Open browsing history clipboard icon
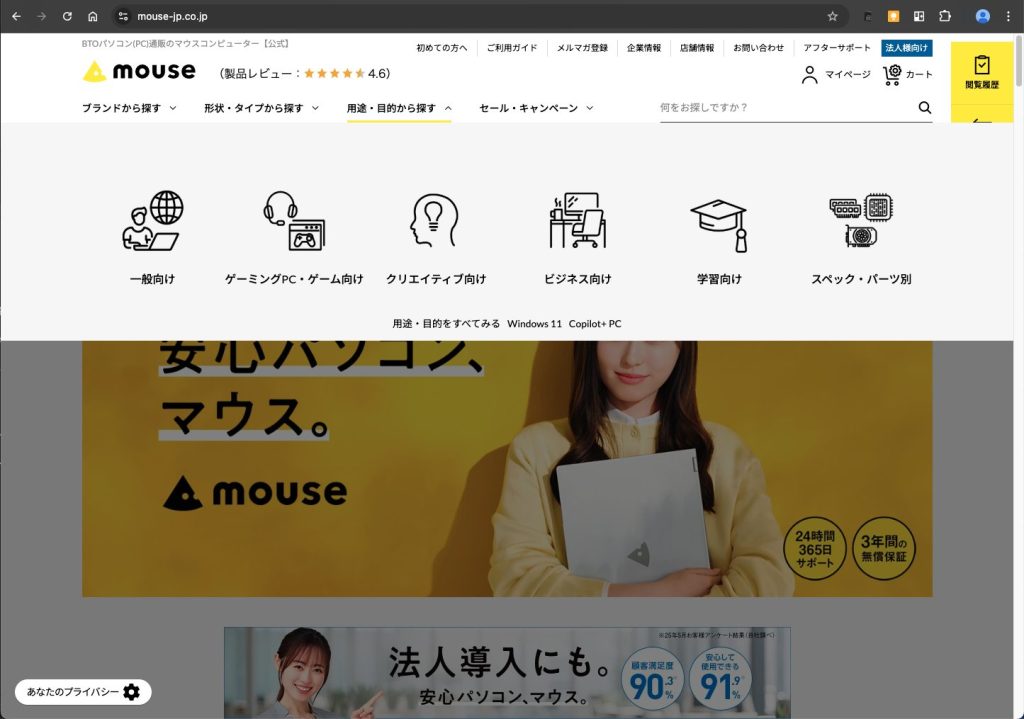Image resolution: width=1024 pixels, height=719 pixels. coord(982,65)
